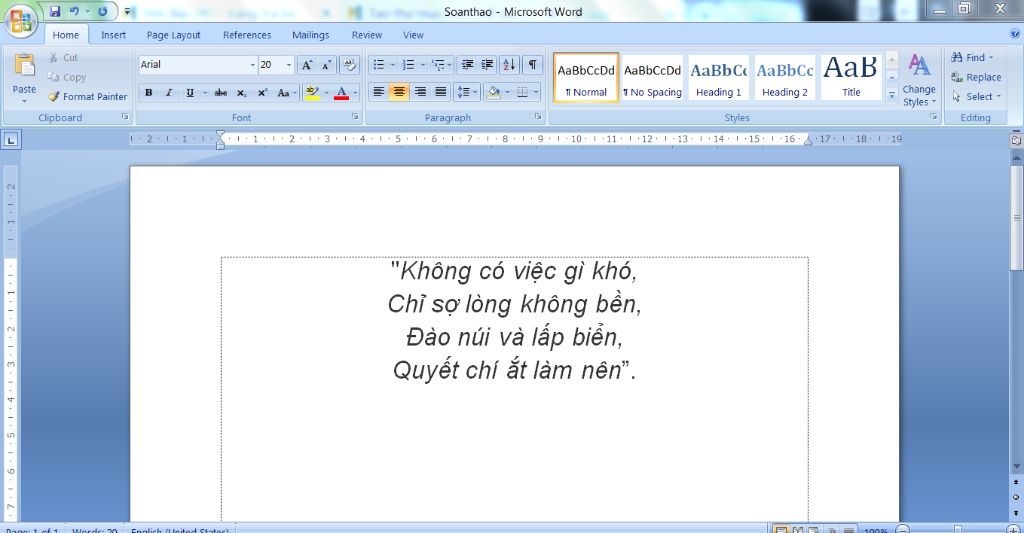Open the Clipboard pane launcher
This screenshot has height=533, width=1024.
coord(125,117)
